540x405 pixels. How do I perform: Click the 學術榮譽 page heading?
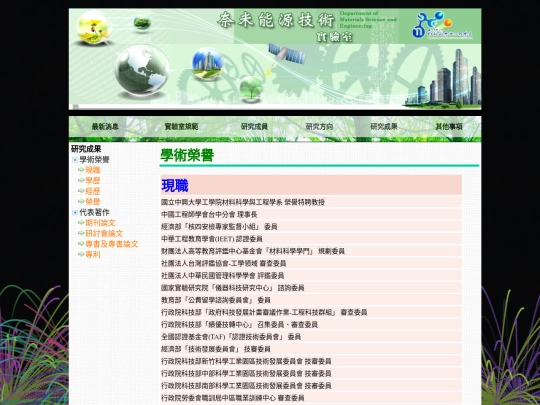click(x=187, y=155)
